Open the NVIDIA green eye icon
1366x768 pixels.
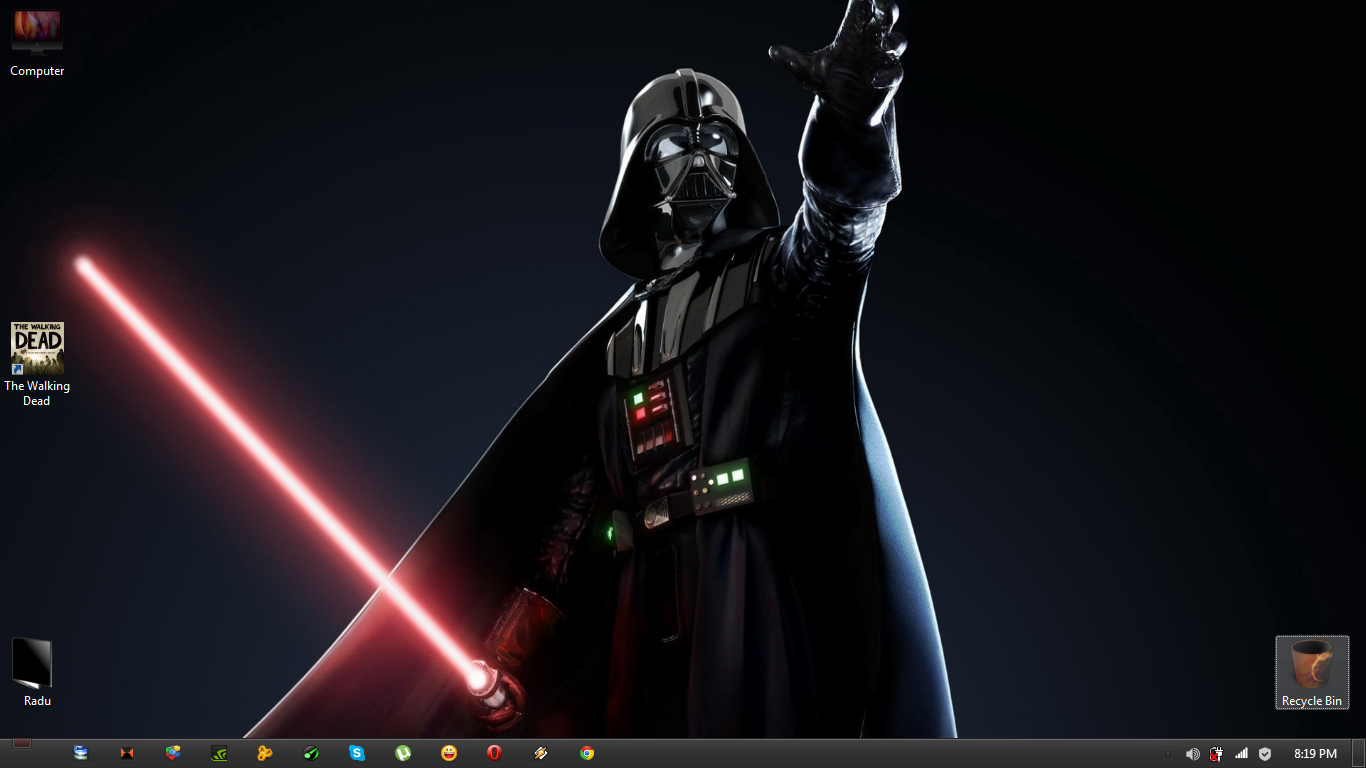[x=219, y=753]
